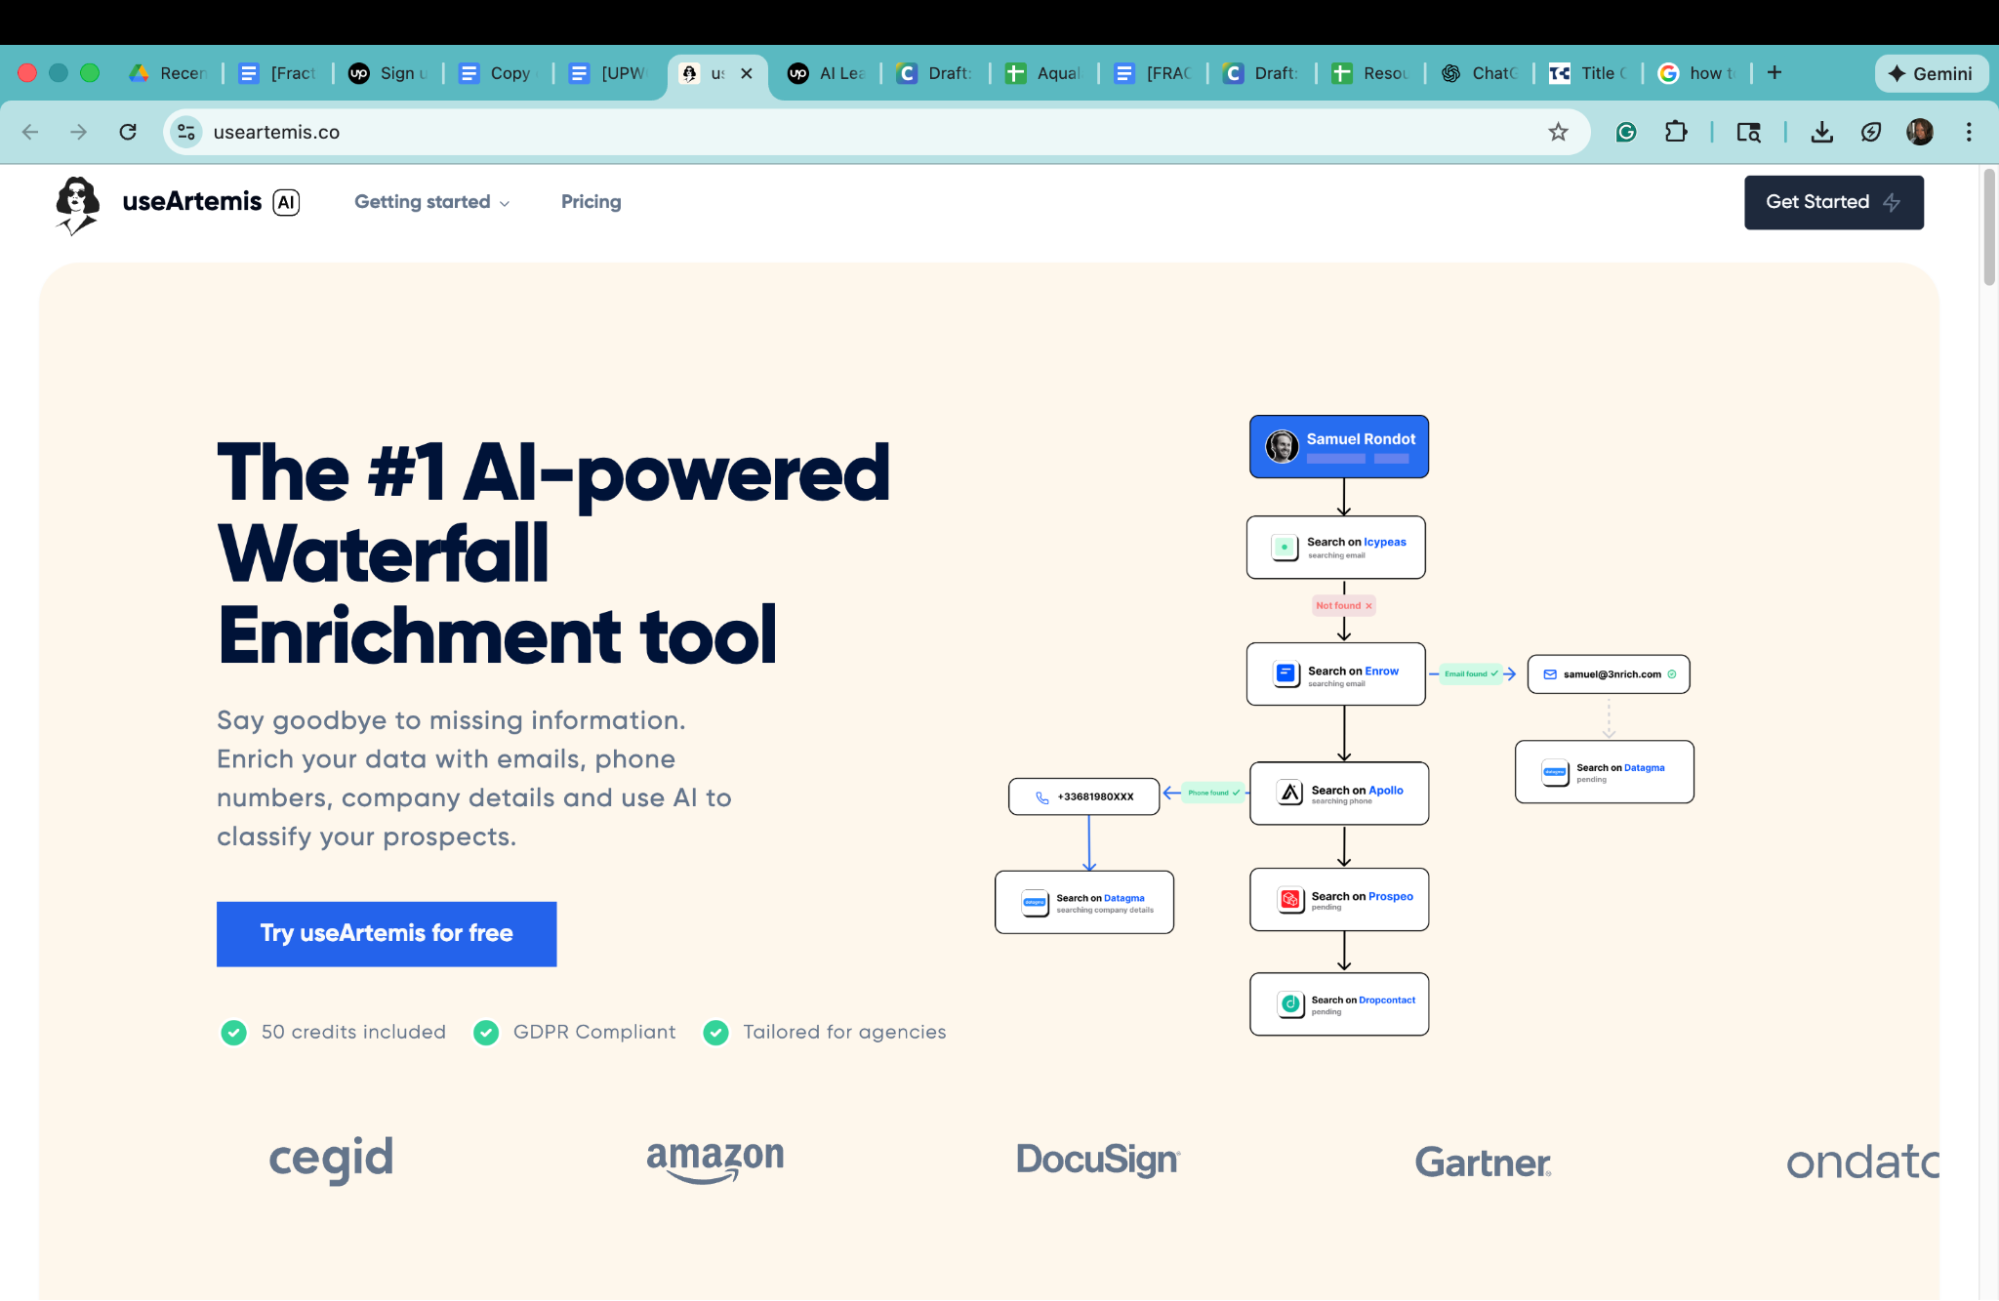Click the Samuel Rondot profile card
Screen dimensions: 1999x1301
click(1338, 446)
